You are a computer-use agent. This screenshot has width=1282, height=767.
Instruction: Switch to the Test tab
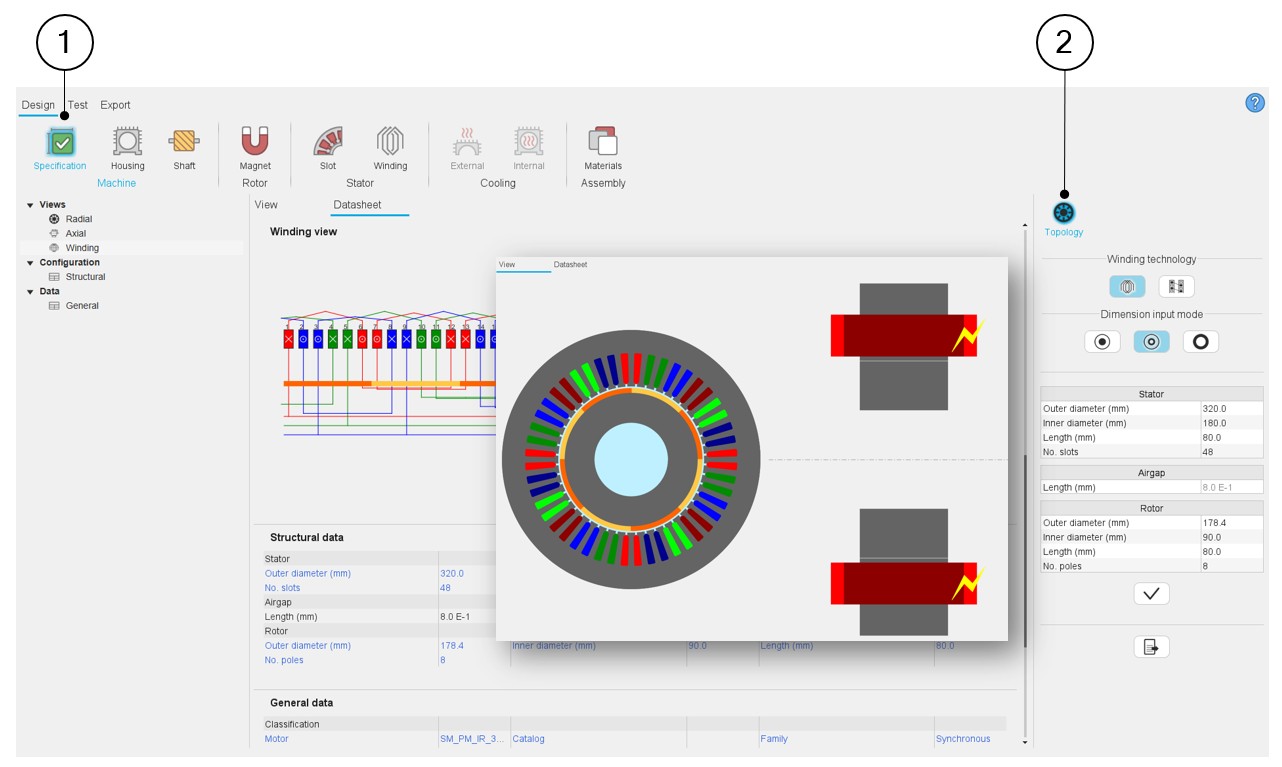tap(78, 105)
